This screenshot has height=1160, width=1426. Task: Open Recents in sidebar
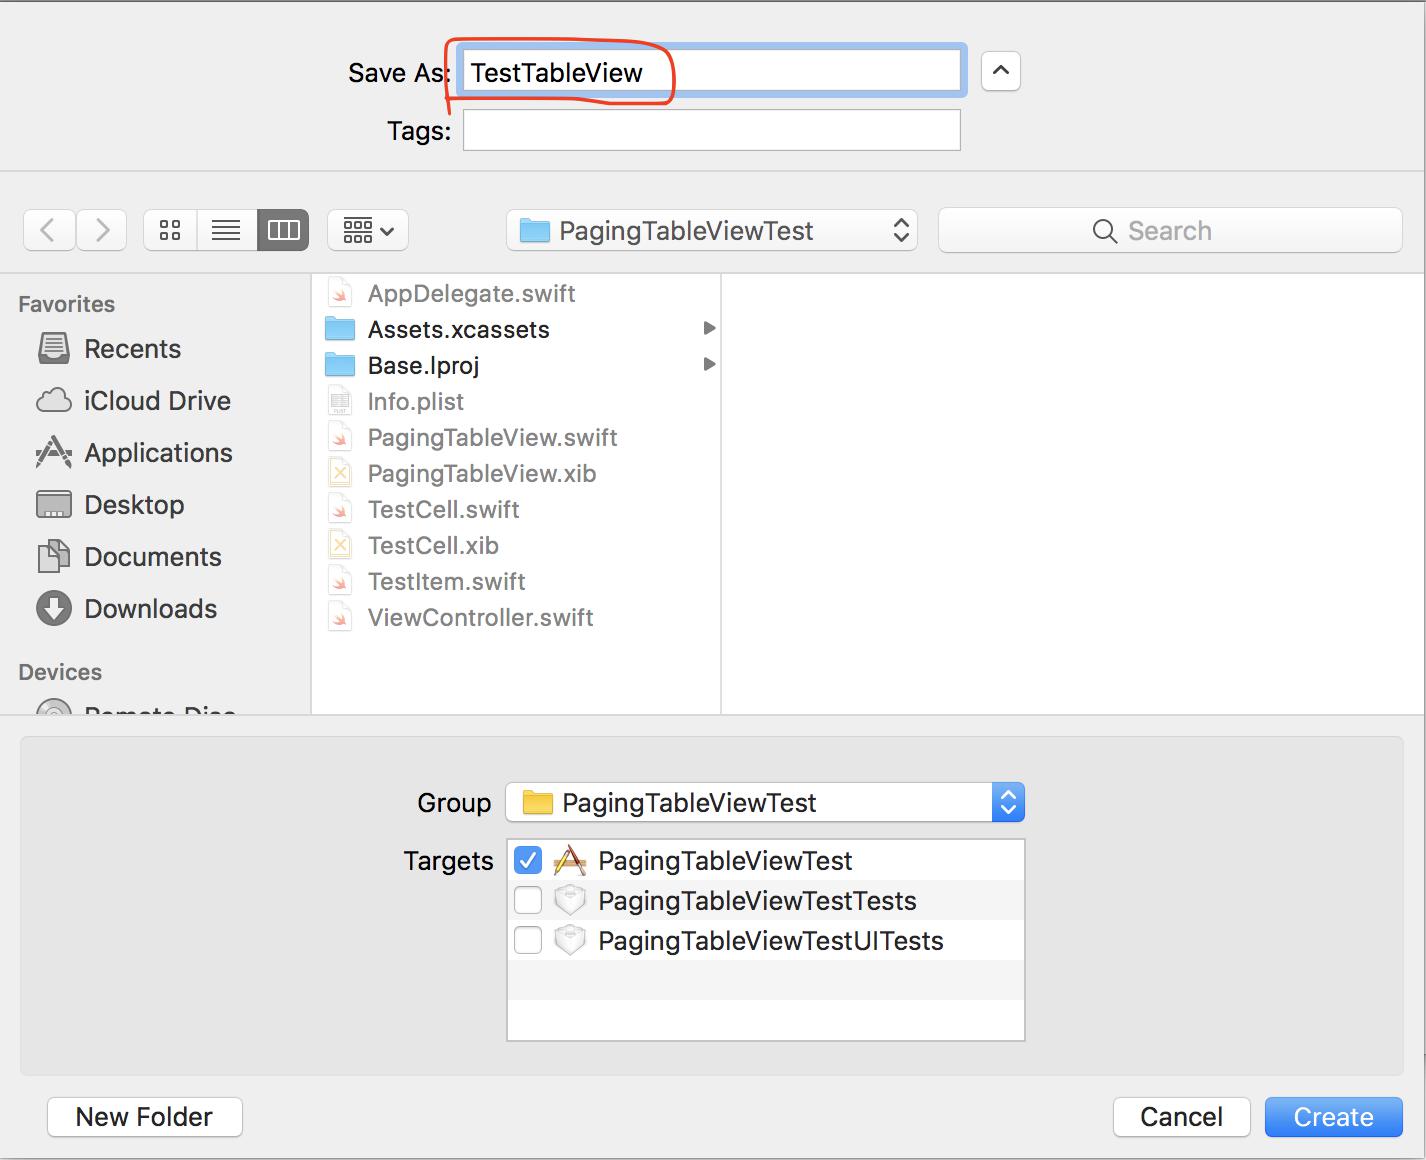pyautogui.click(x=132, y=349)
